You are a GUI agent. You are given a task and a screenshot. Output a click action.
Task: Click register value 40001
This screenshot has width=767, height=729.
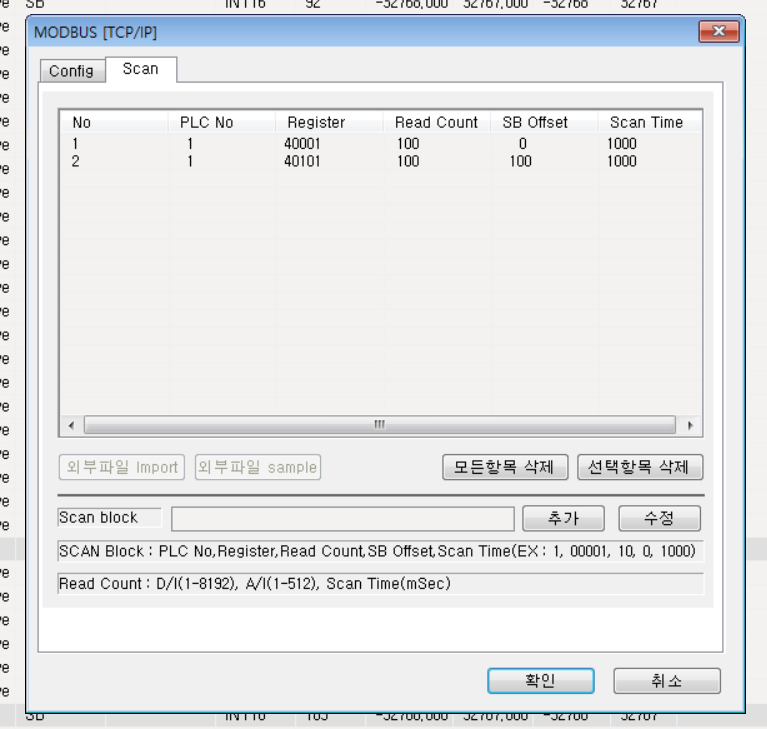tap(302, 144)
